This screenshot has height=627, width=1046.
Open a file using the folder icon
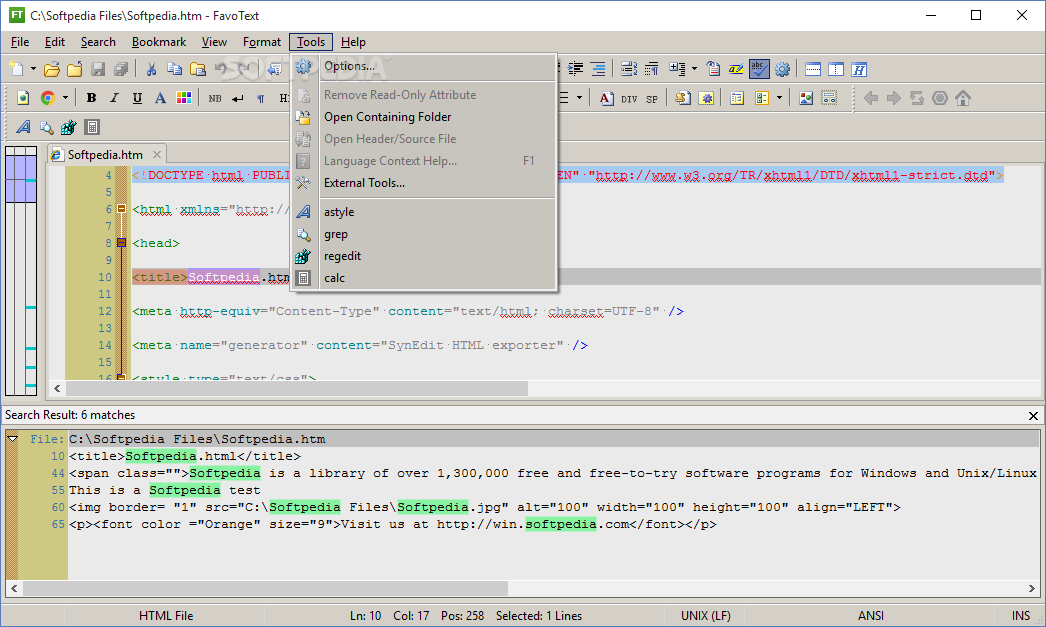pos(52,69)
